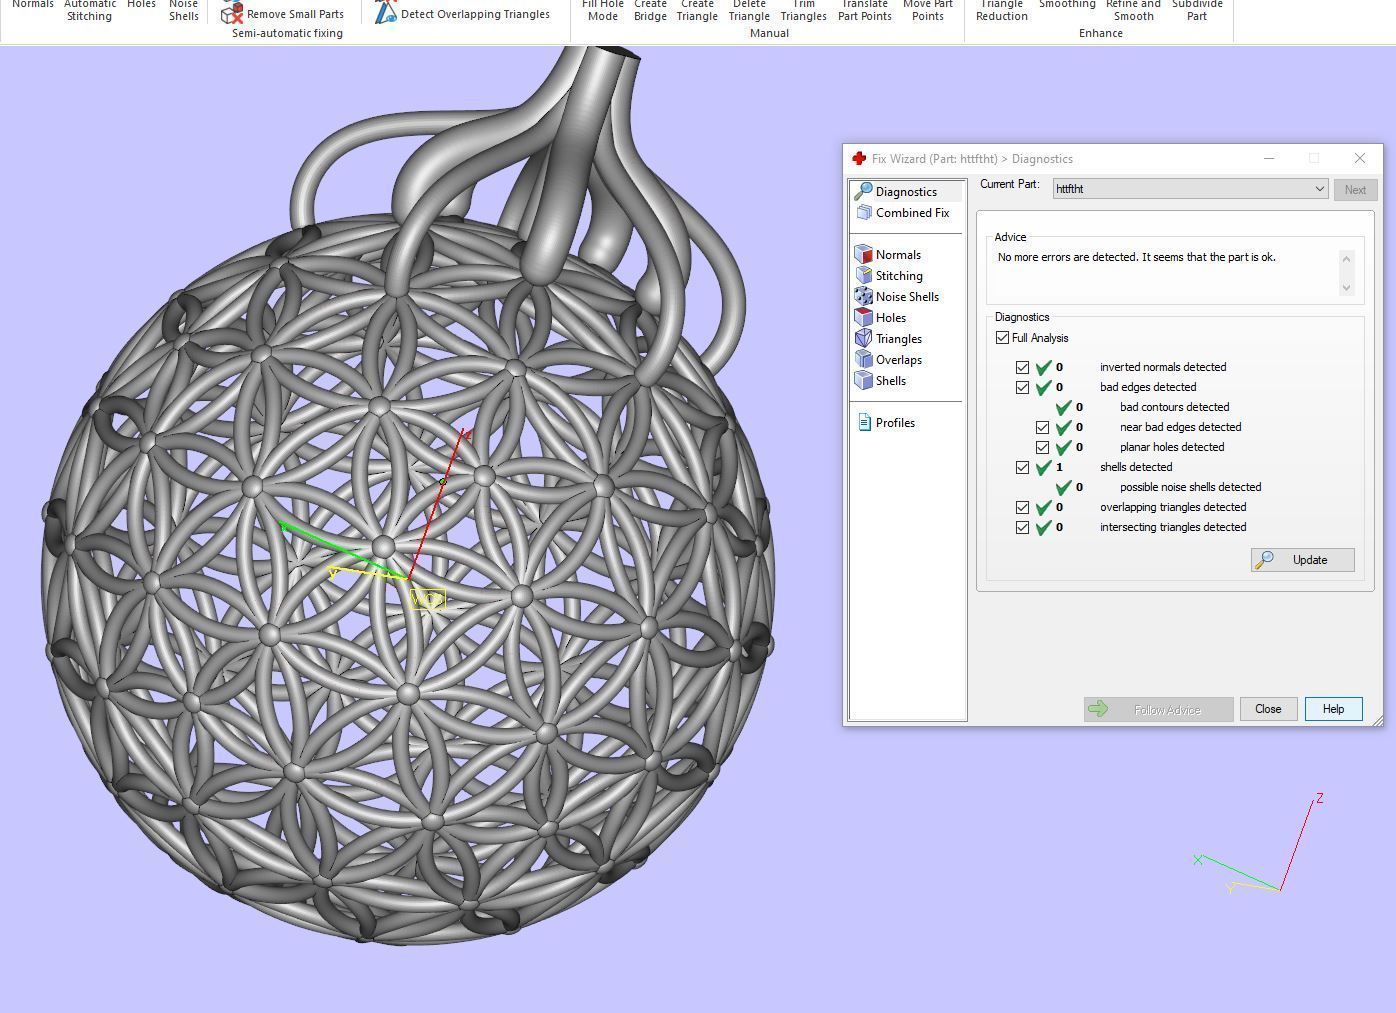The width and height of the screenshot is (1396, 1013).
Task: Toggle the intersecting triangles checkbox
Action: [1022, 527]
